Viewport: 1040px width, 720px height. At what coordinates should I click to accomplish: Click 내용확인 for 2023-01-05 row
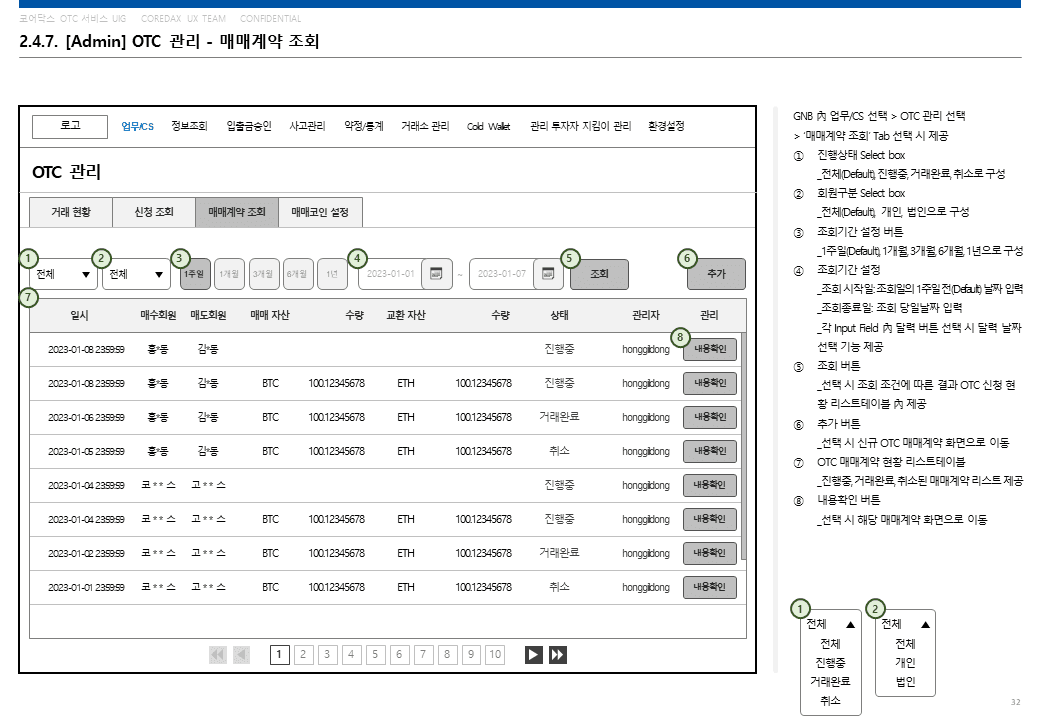click(x=710, y=451)
